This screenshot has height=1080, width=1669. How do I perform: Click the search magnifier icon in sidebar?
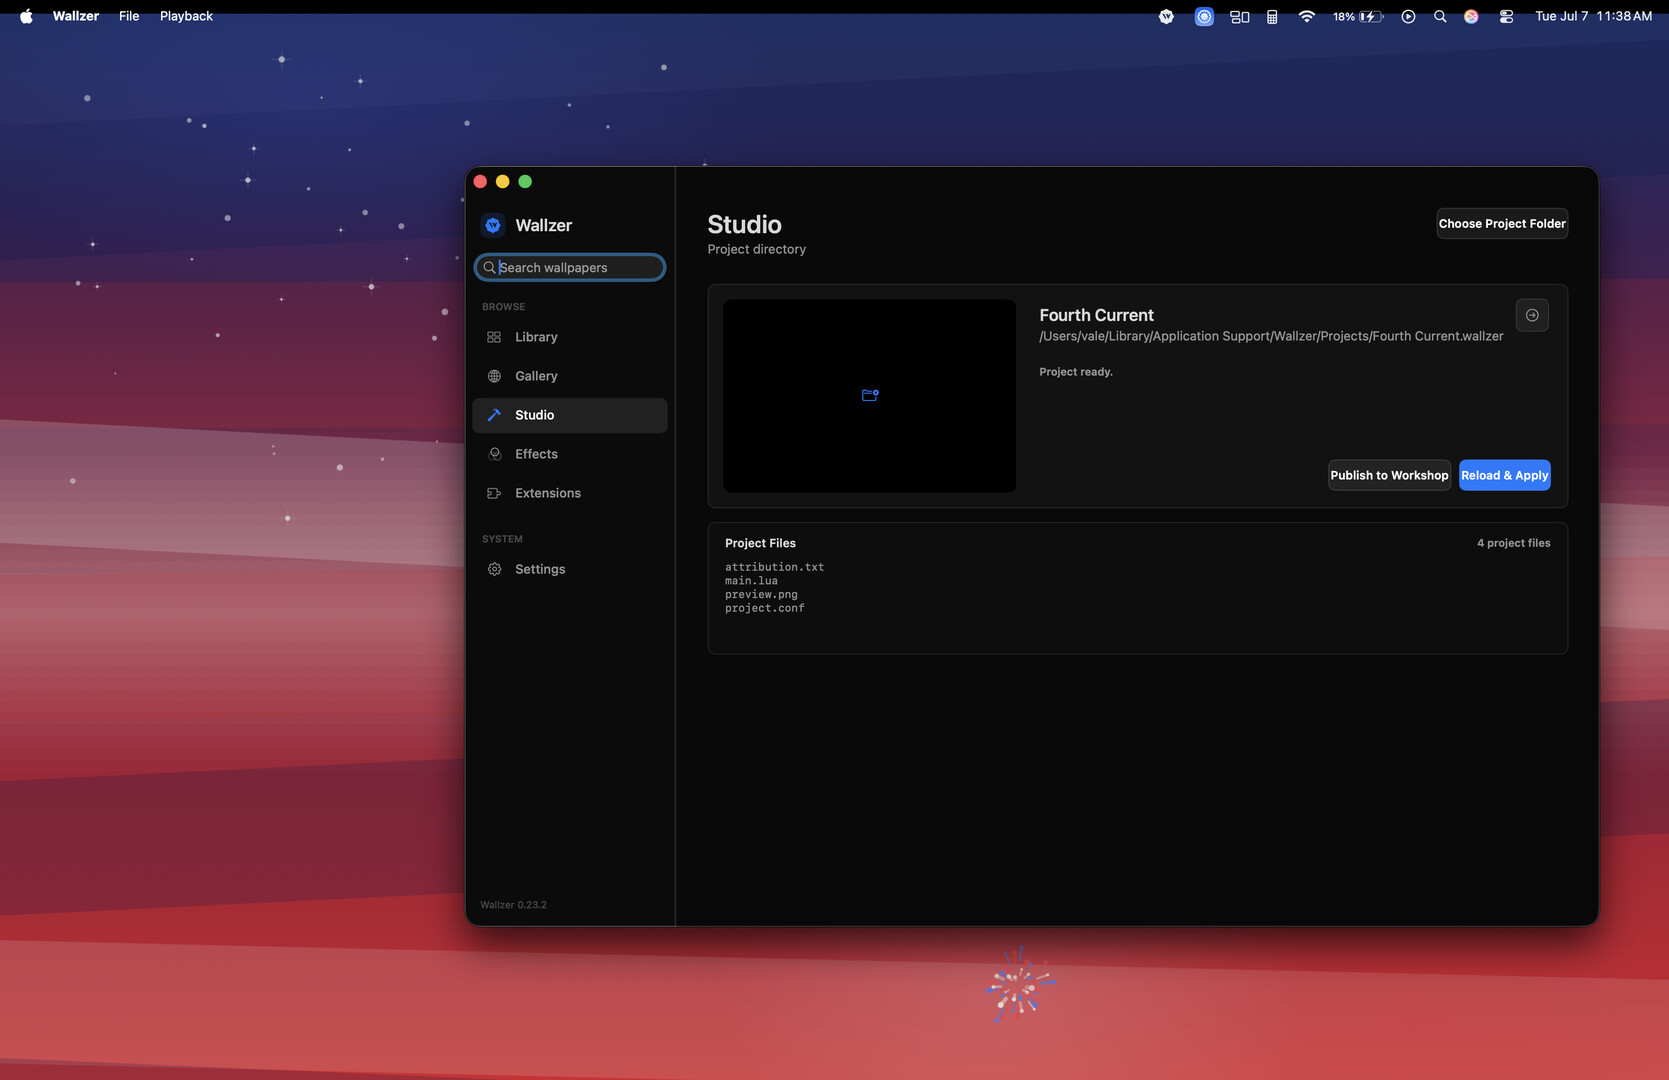[489, 267]
